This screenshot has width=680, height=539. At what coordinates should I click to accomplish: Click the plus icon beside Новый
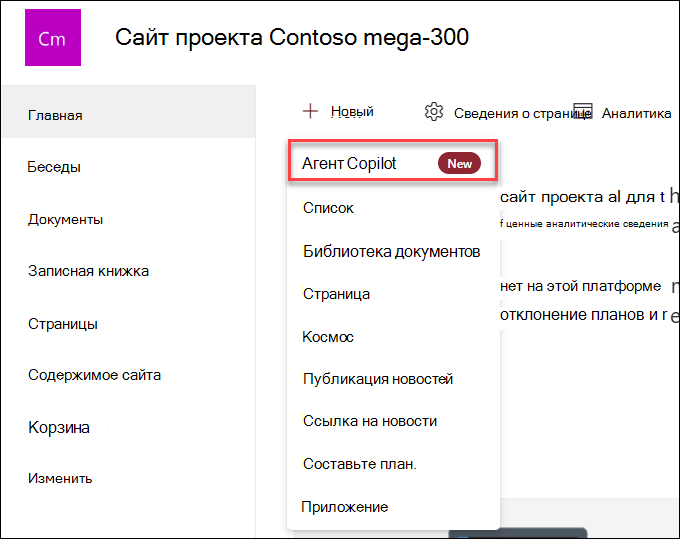point(310,111)
